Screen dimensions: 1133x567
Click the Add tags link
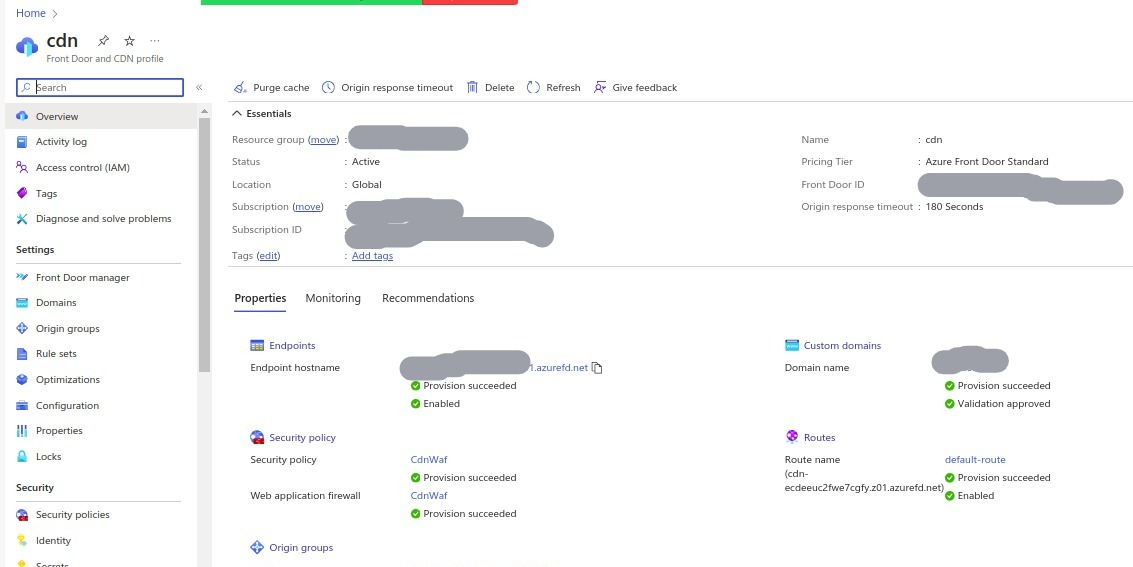[x=372, y=256]
